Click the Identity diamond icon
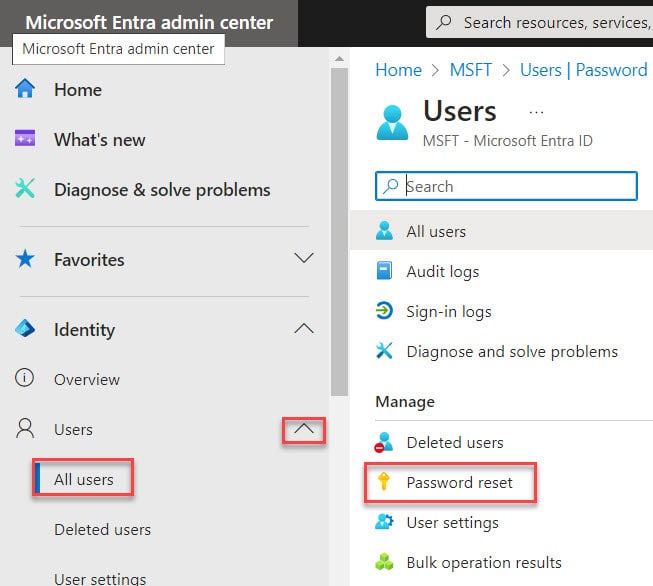Viewport: 653px width, 586px height. pyautogui.click(x=25, y=329)
